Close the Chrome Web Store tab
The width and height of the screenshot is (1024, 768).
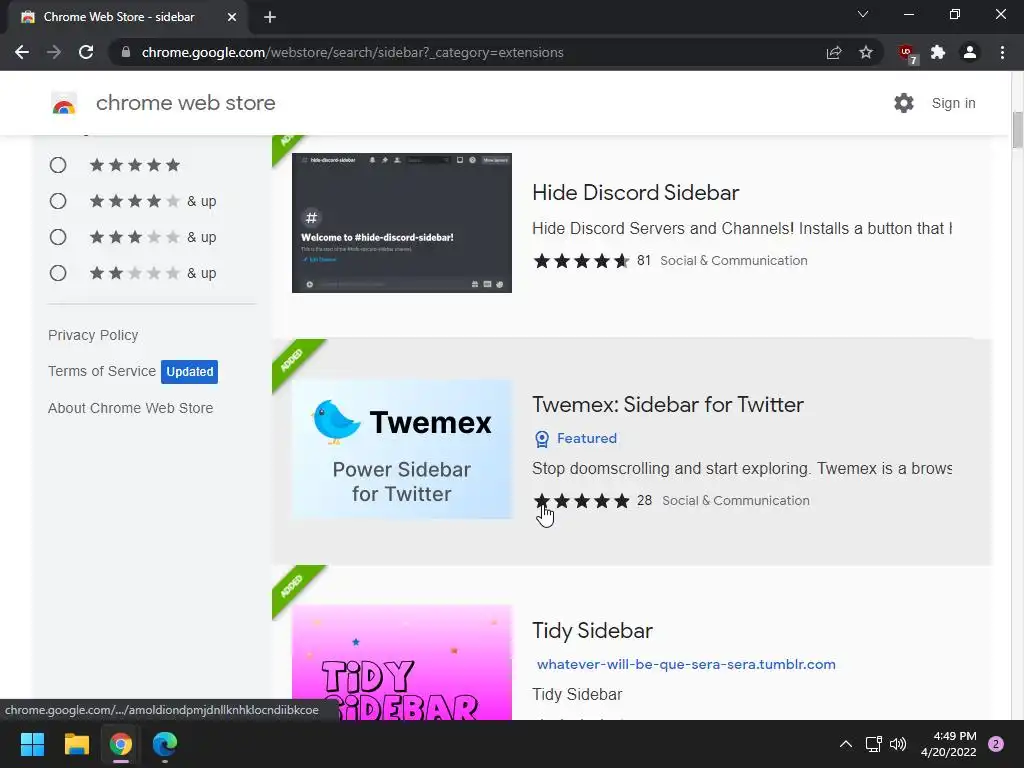(232, 17)
